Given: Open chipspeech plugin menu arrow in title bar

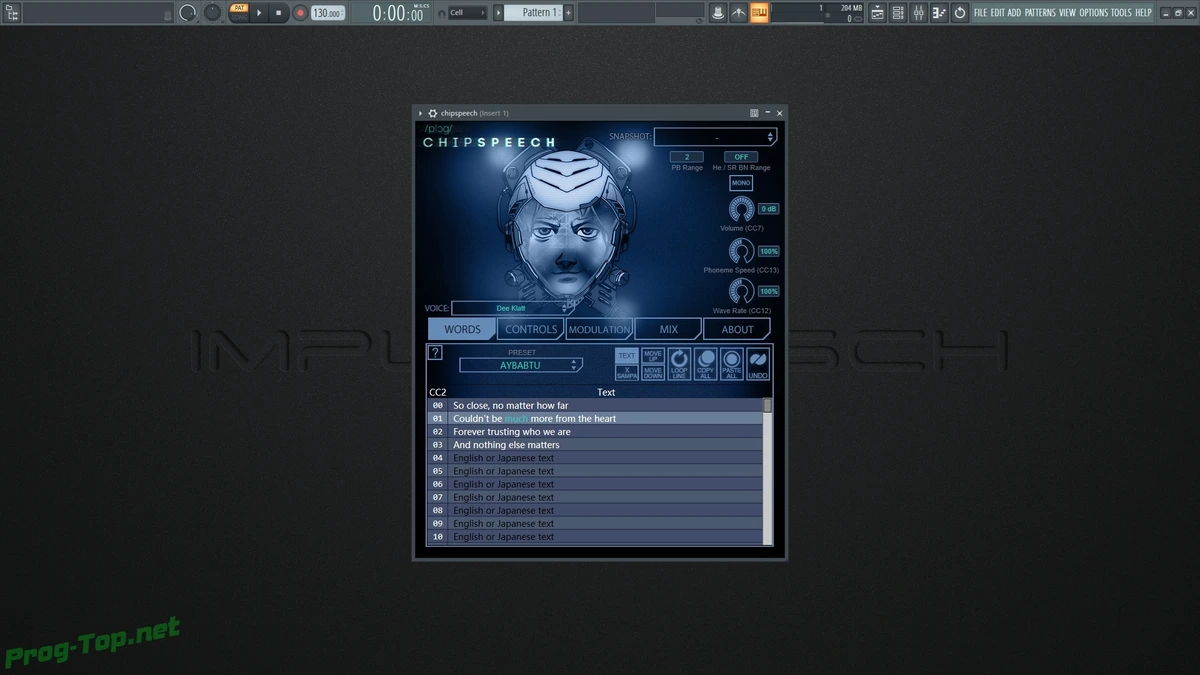Looking at the screenshot, I should (x=422, y=113).
